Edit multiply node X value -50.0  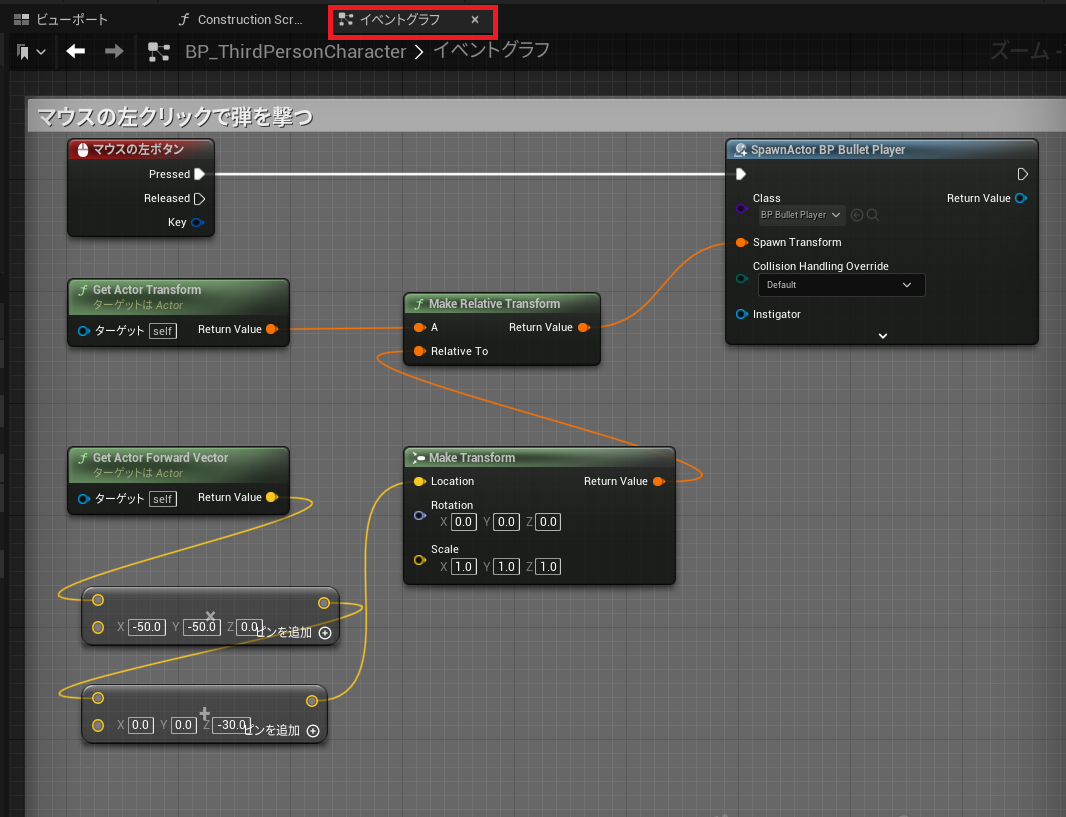tap(147, 627)
